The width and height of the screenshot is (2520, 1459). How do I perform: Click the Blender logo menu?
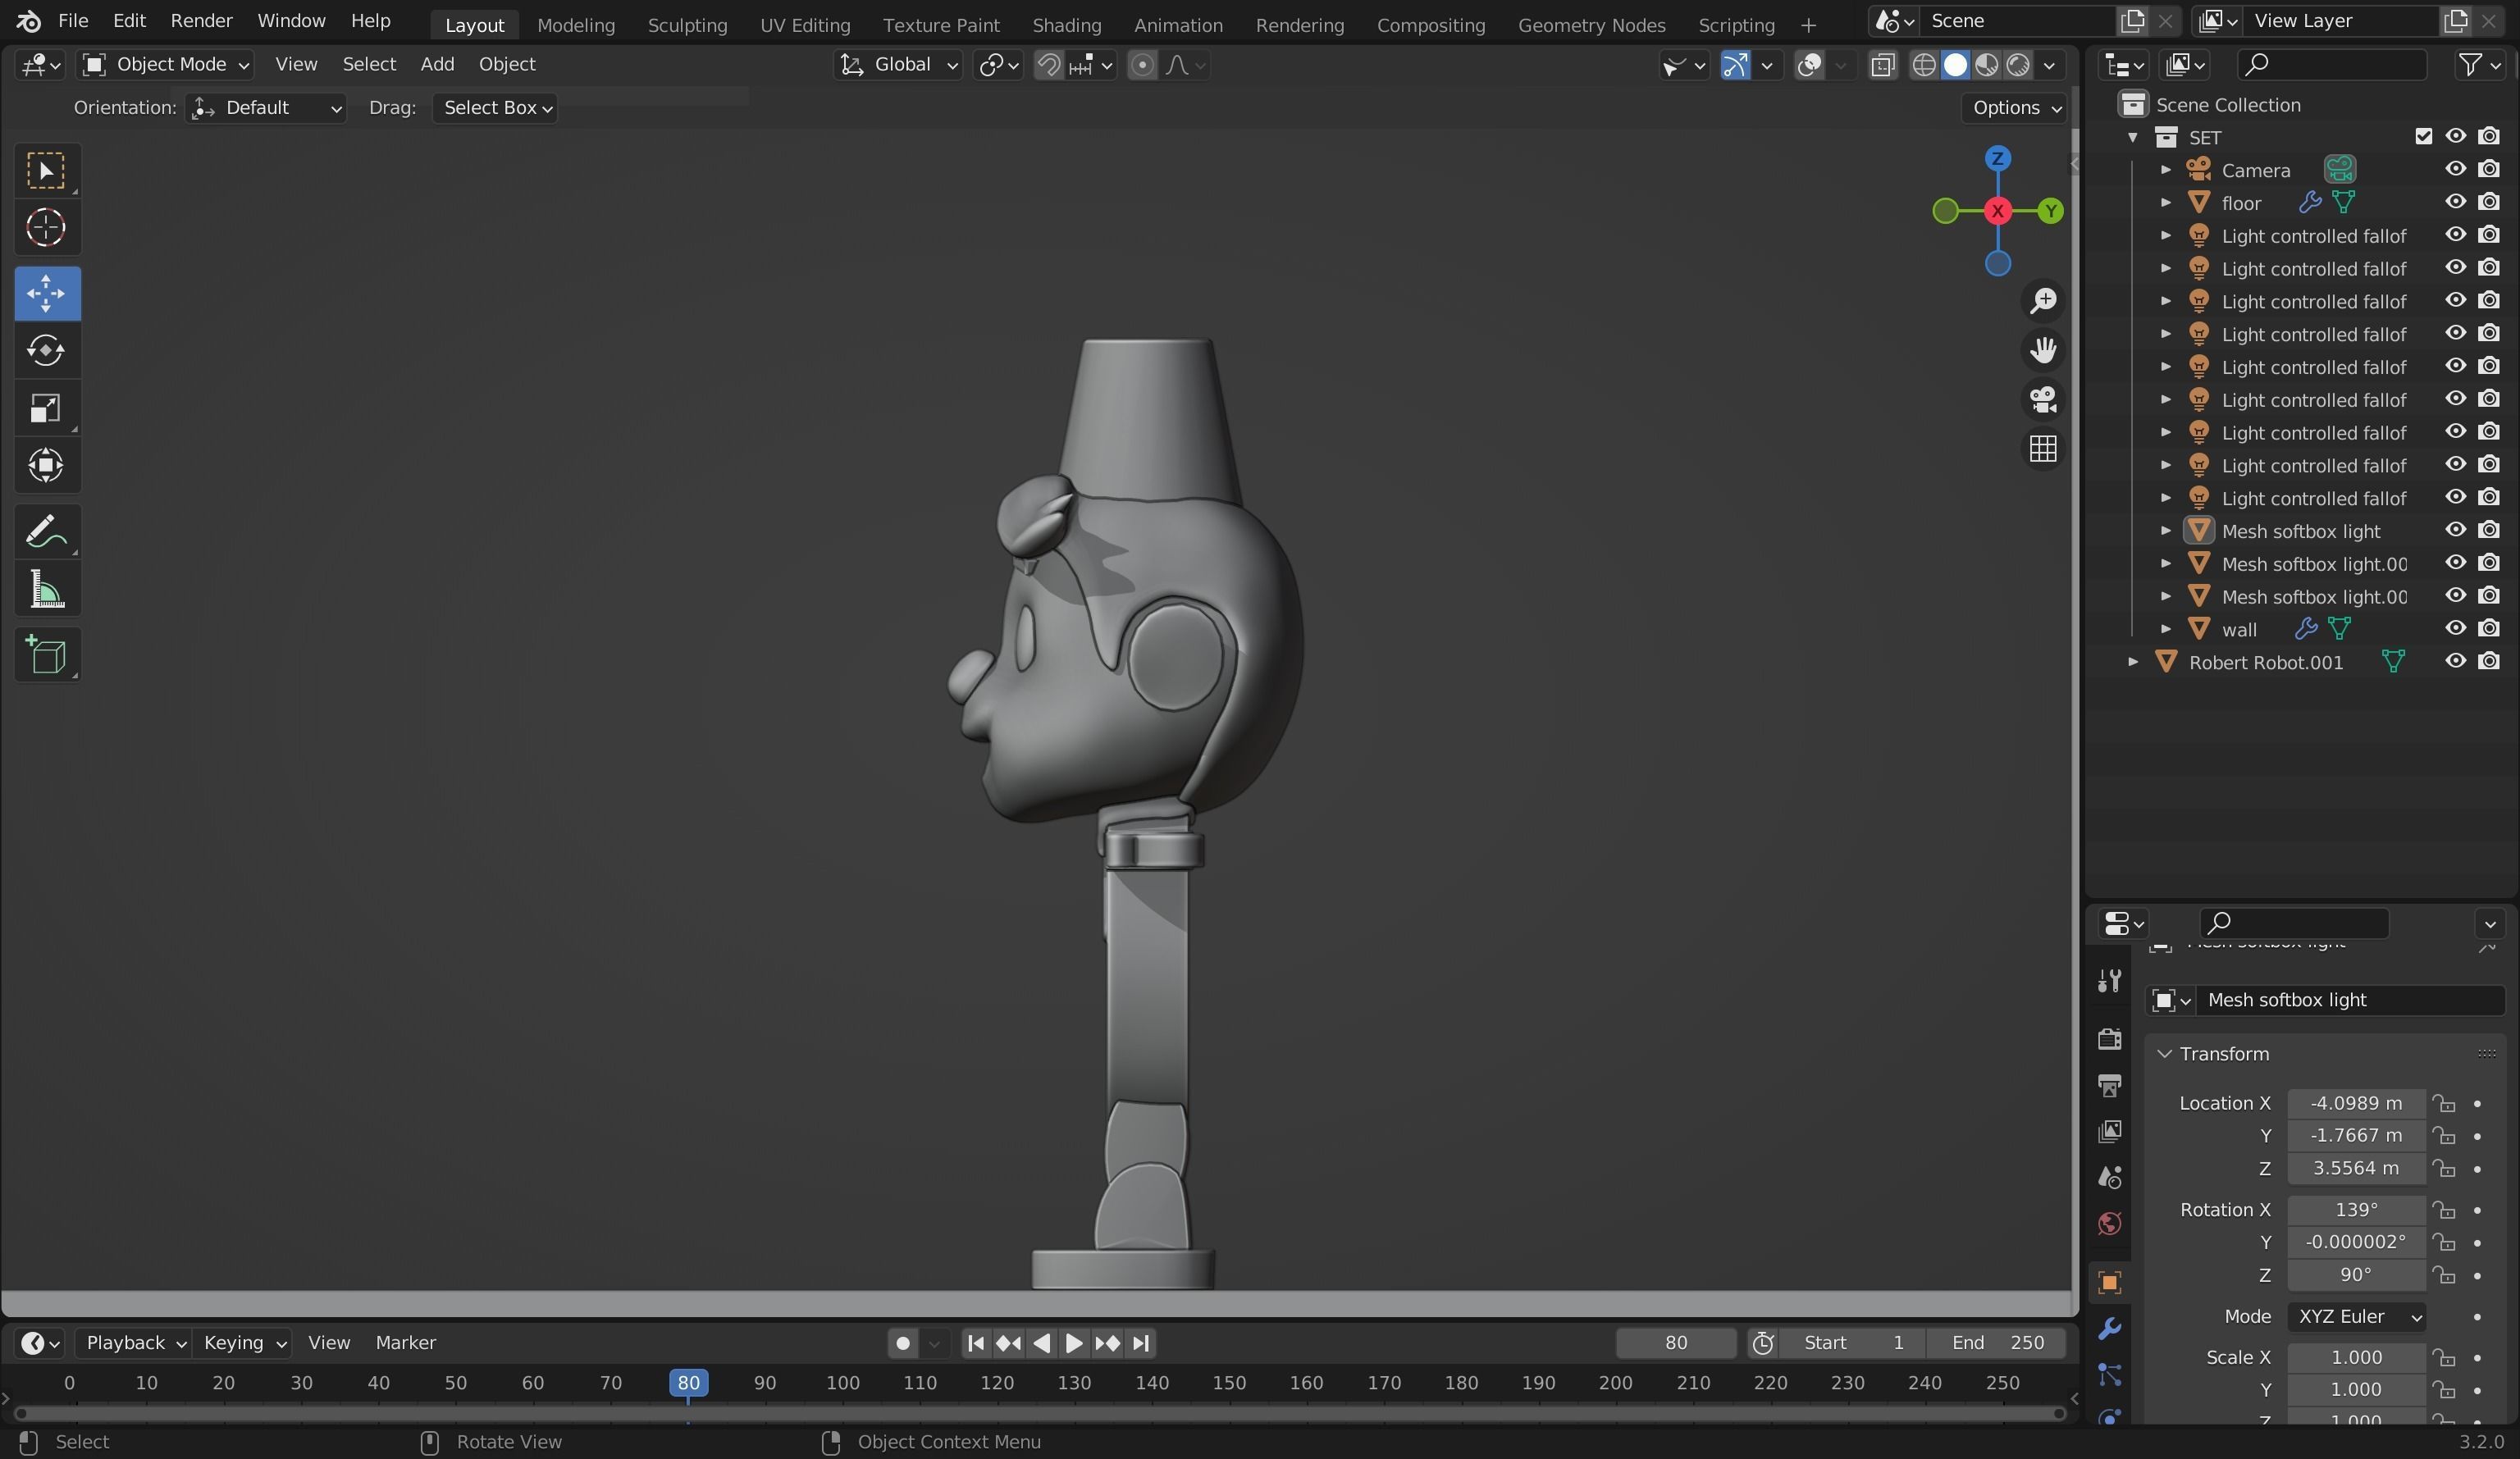[28, 21]
